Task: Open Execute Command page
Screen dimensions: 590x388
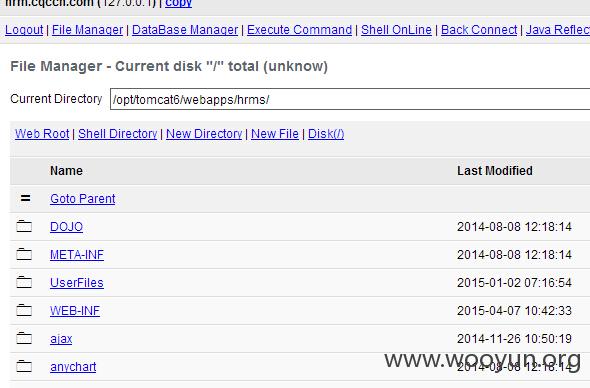Action: click(x=300, y=30)
